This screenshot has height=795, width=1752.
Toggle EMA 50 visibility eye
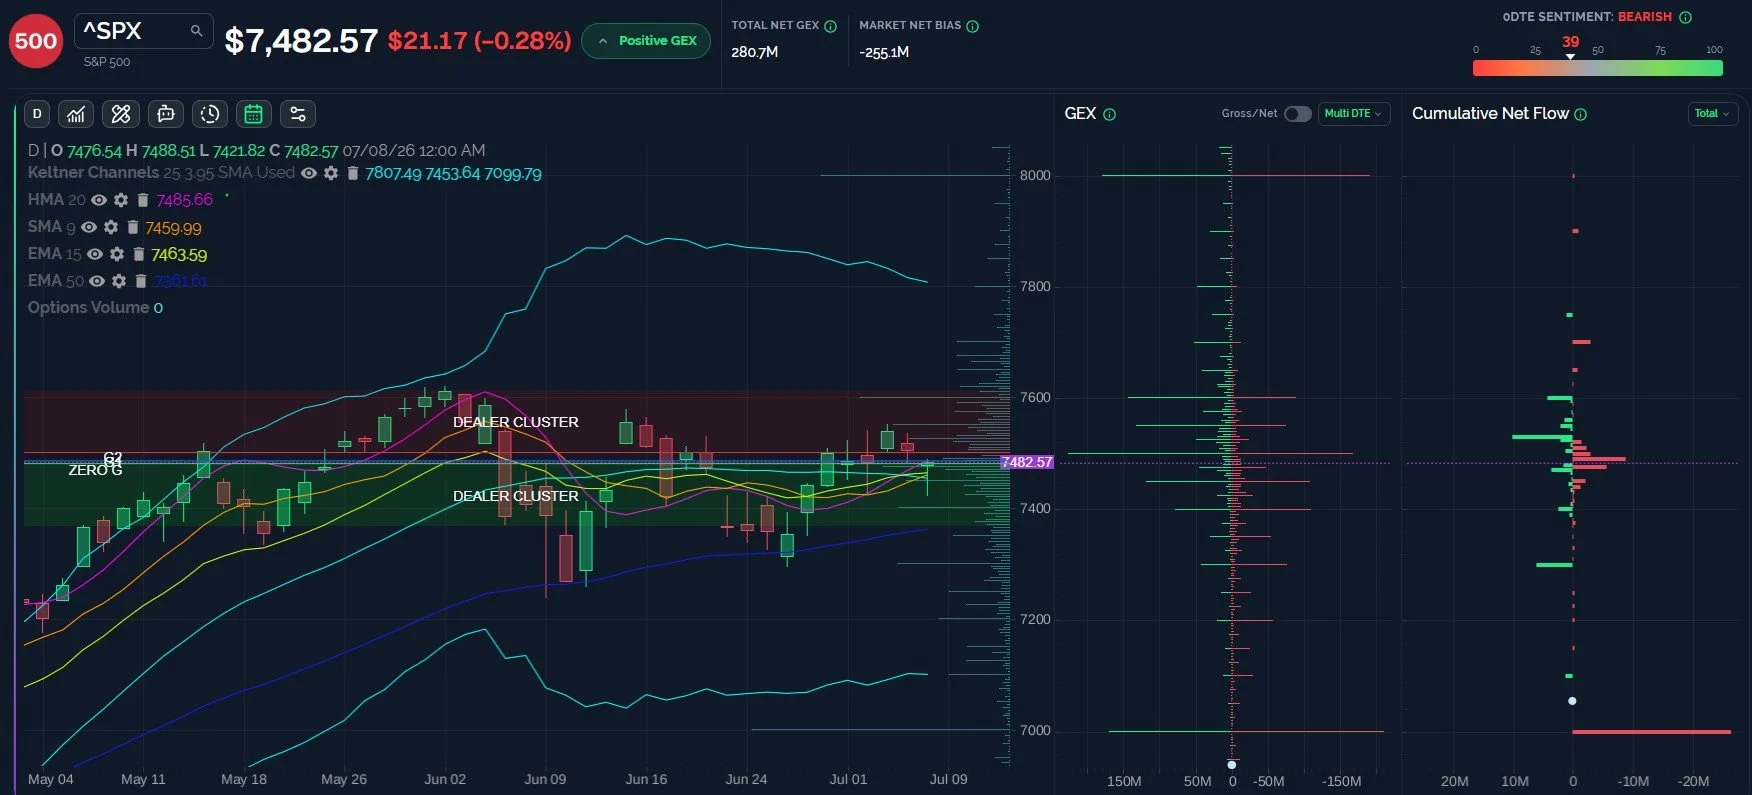[x=97, y=281]
